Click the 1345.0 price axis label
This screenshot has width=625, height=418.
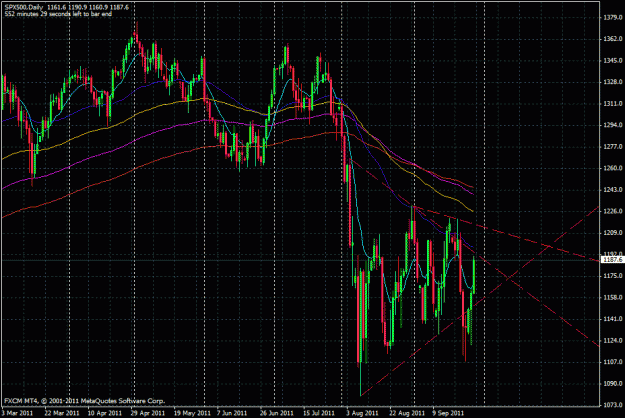[x=613, y=61]
